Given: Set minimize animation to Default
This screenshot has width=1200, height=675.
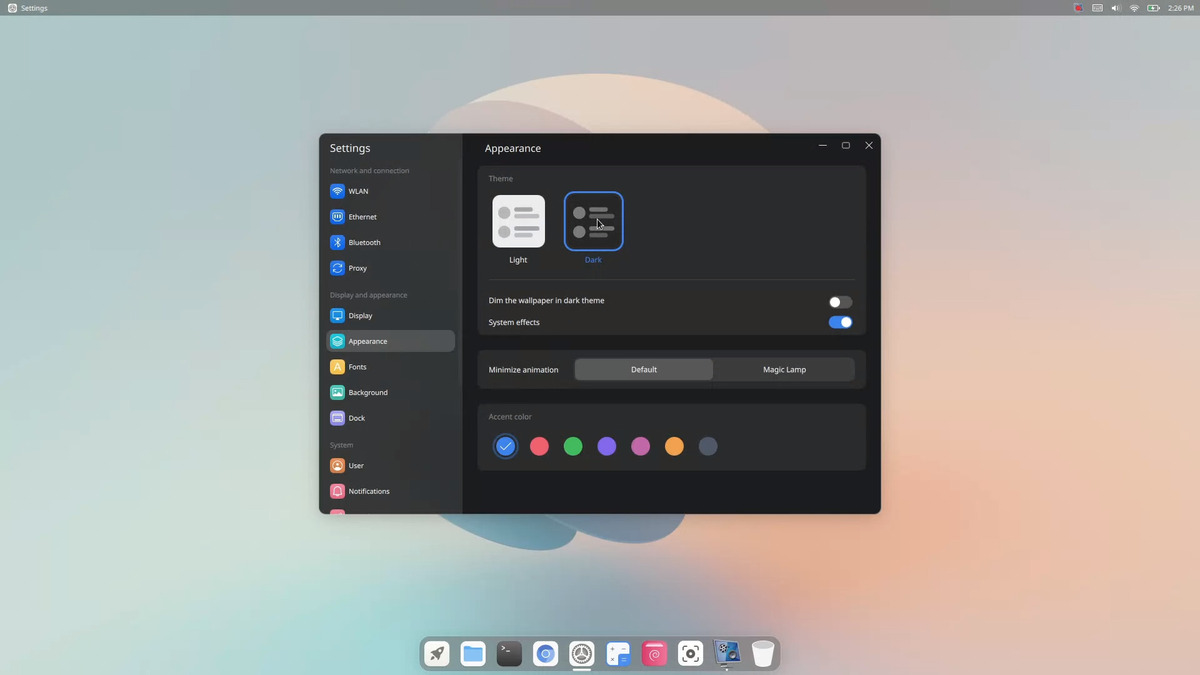Looking at the screenshot, I should (644, 370).
